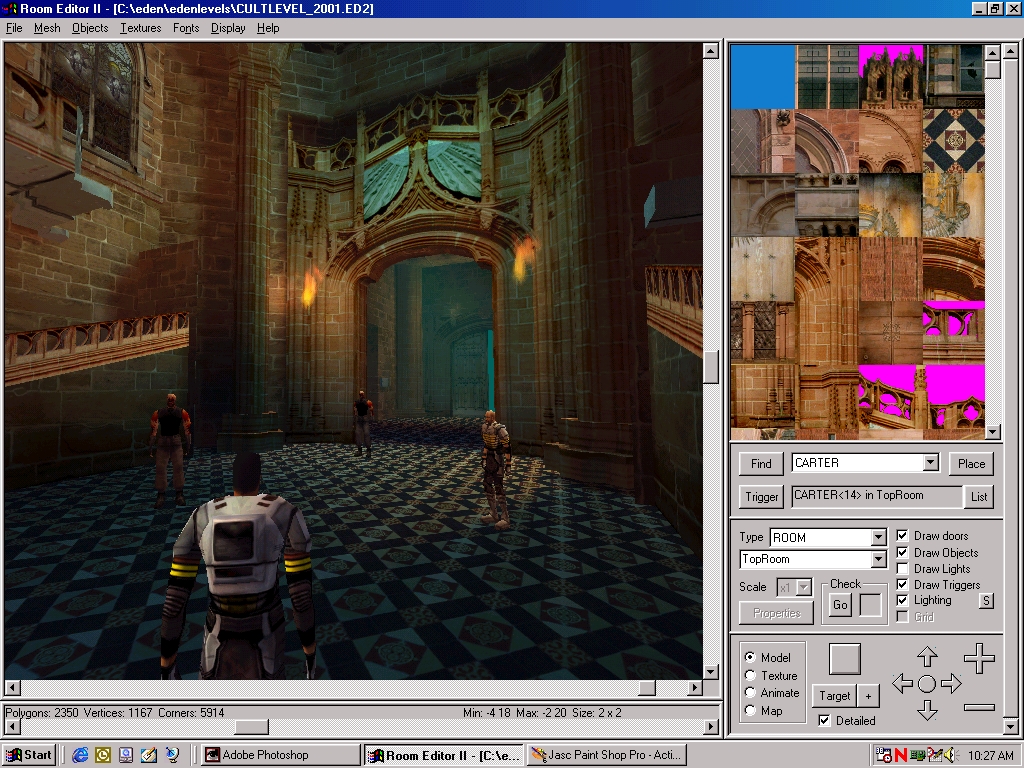The width and height of the screenshot is (1024, 768).
Task: Select the solid blue texture swatch
Action: point(763,76)
